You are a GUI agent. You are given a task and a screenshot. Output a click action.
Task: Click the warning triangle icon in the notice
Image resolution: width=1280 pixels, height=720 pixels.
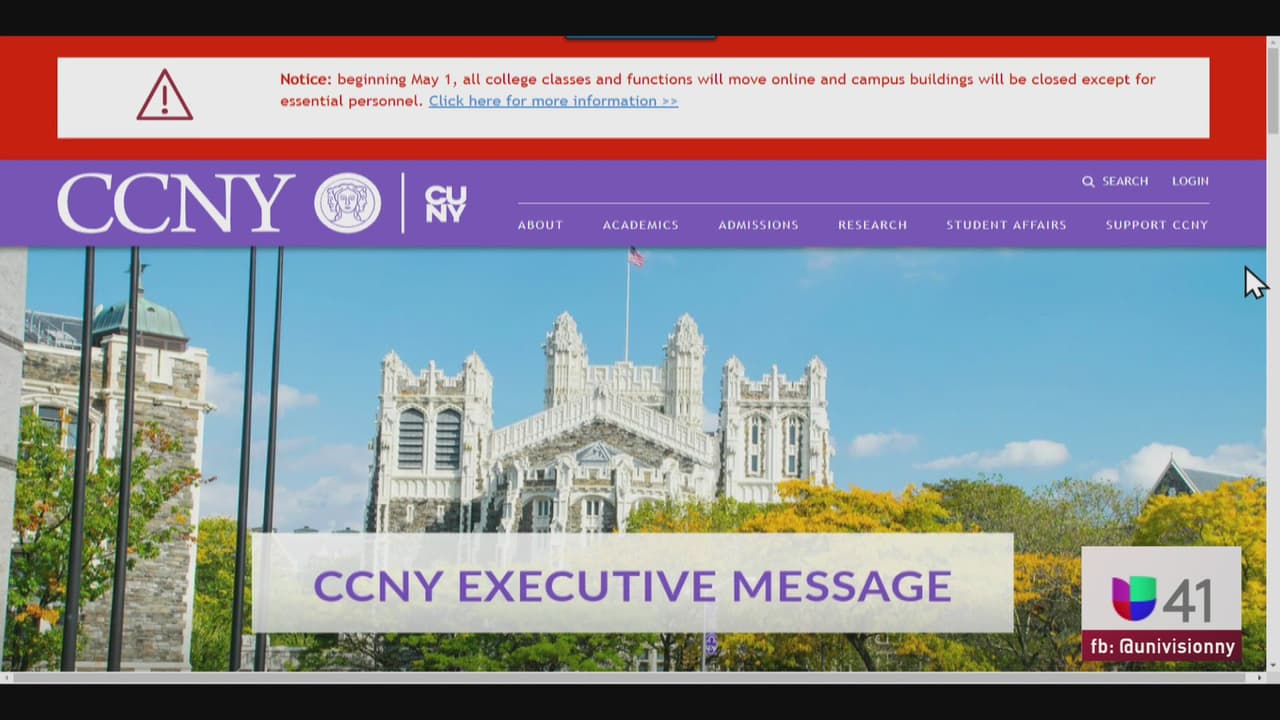164,96
